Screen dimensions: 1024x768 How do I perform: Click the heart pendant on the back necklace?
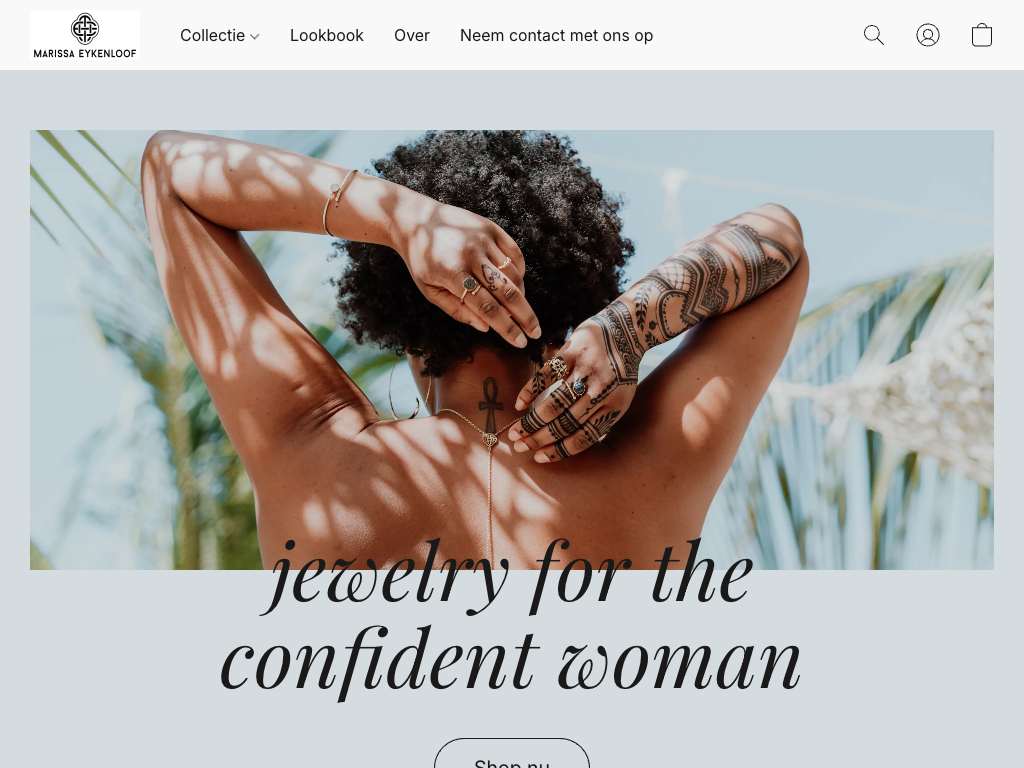tap(489, 441)
